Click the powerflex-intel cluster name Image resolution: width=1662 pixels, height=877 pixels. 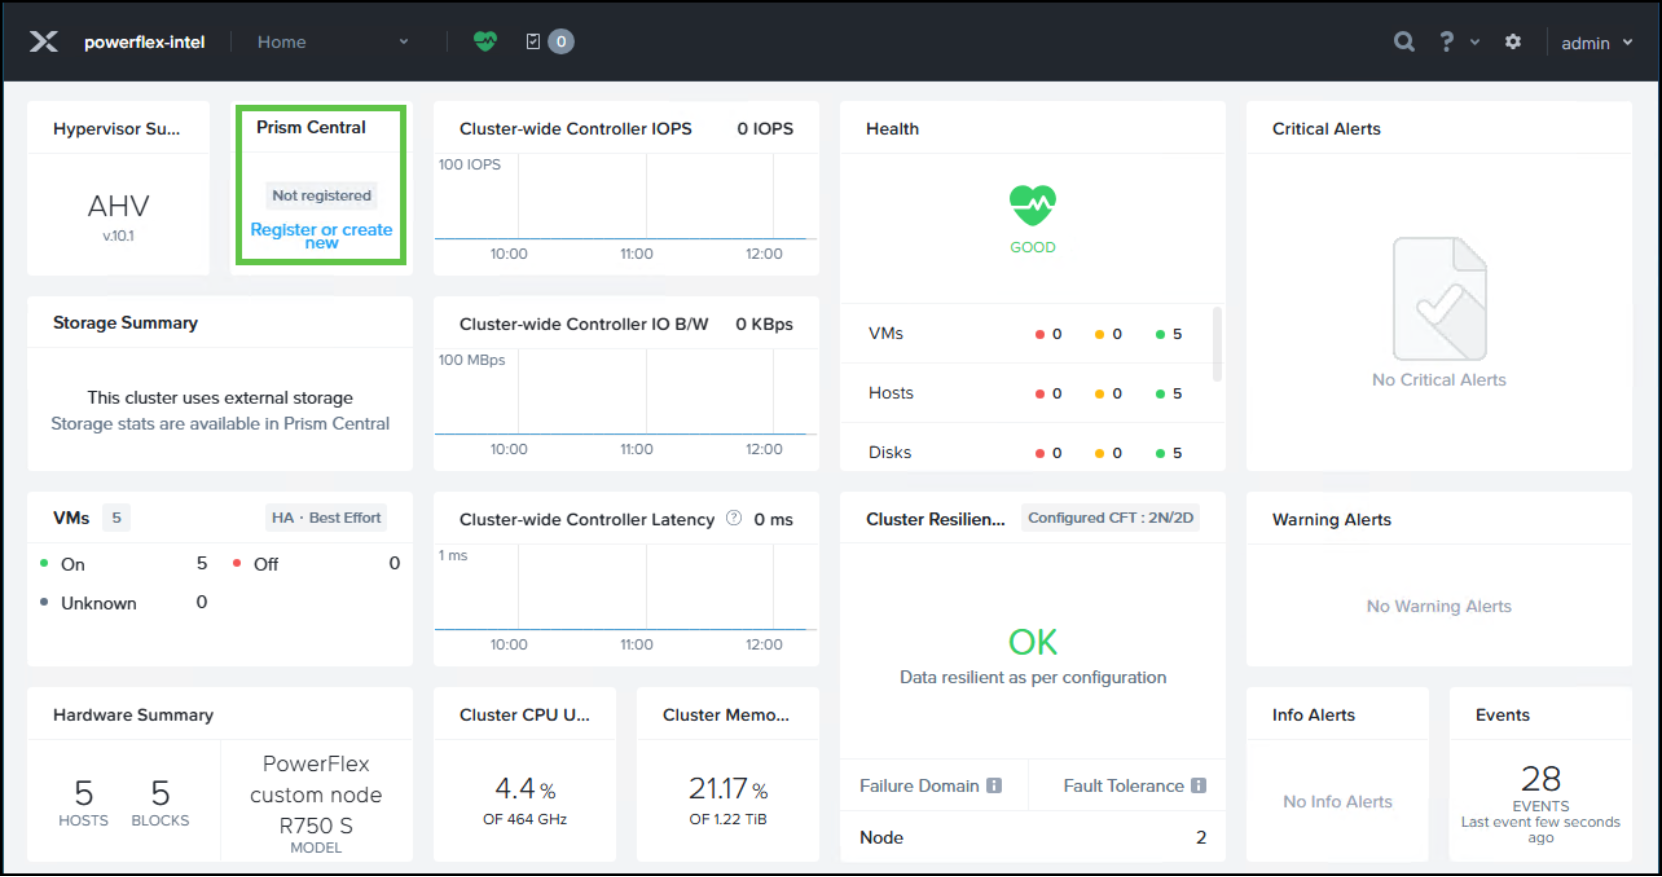point(144,42)
